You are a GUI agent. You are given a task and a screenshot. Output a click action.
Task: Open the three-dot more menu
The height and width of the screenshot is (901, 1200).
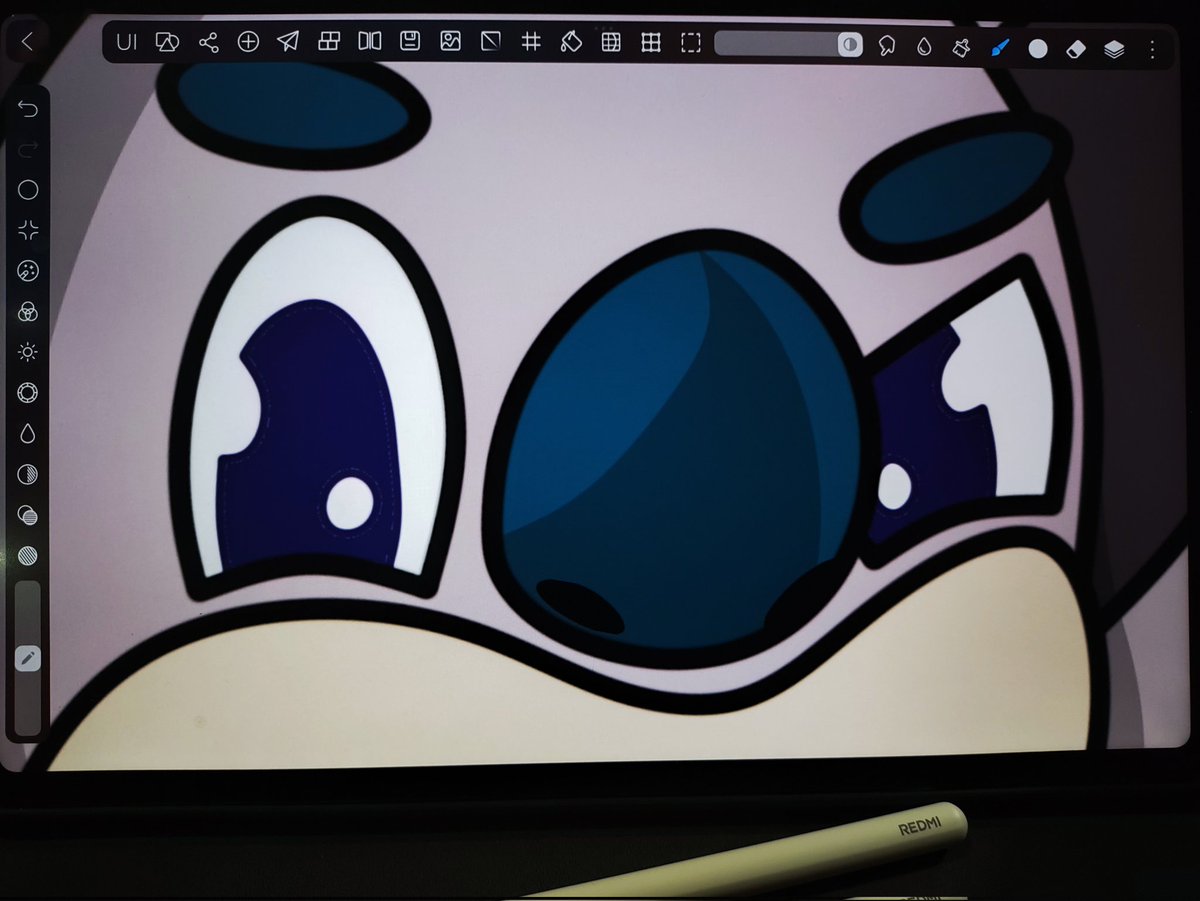click(x=1153, y=49)
